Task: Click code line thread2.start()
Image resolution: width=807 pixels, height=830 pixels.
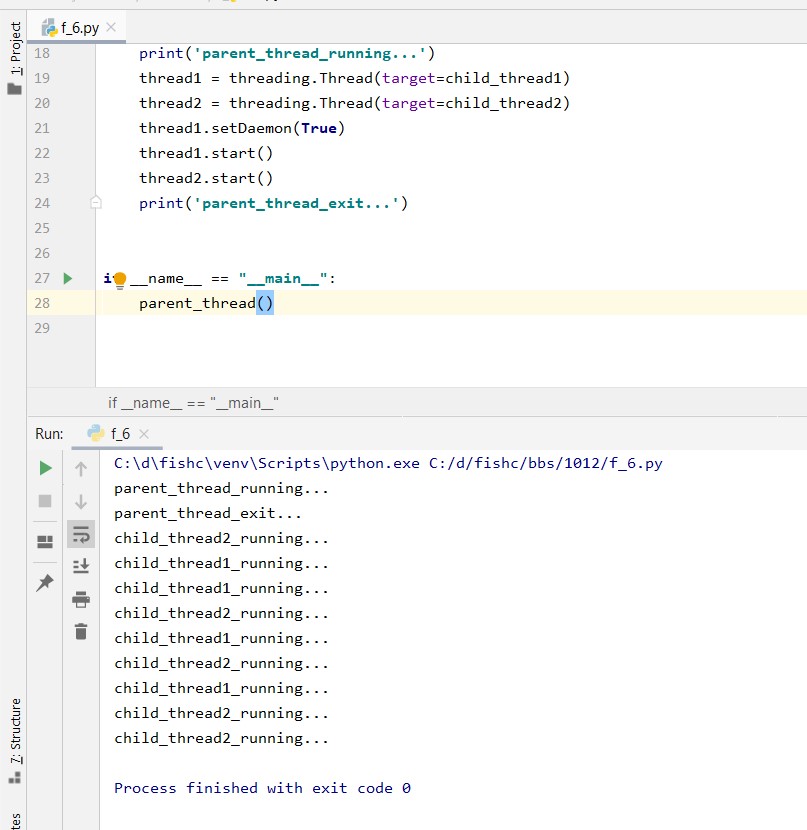Action: tap(206, 178)
